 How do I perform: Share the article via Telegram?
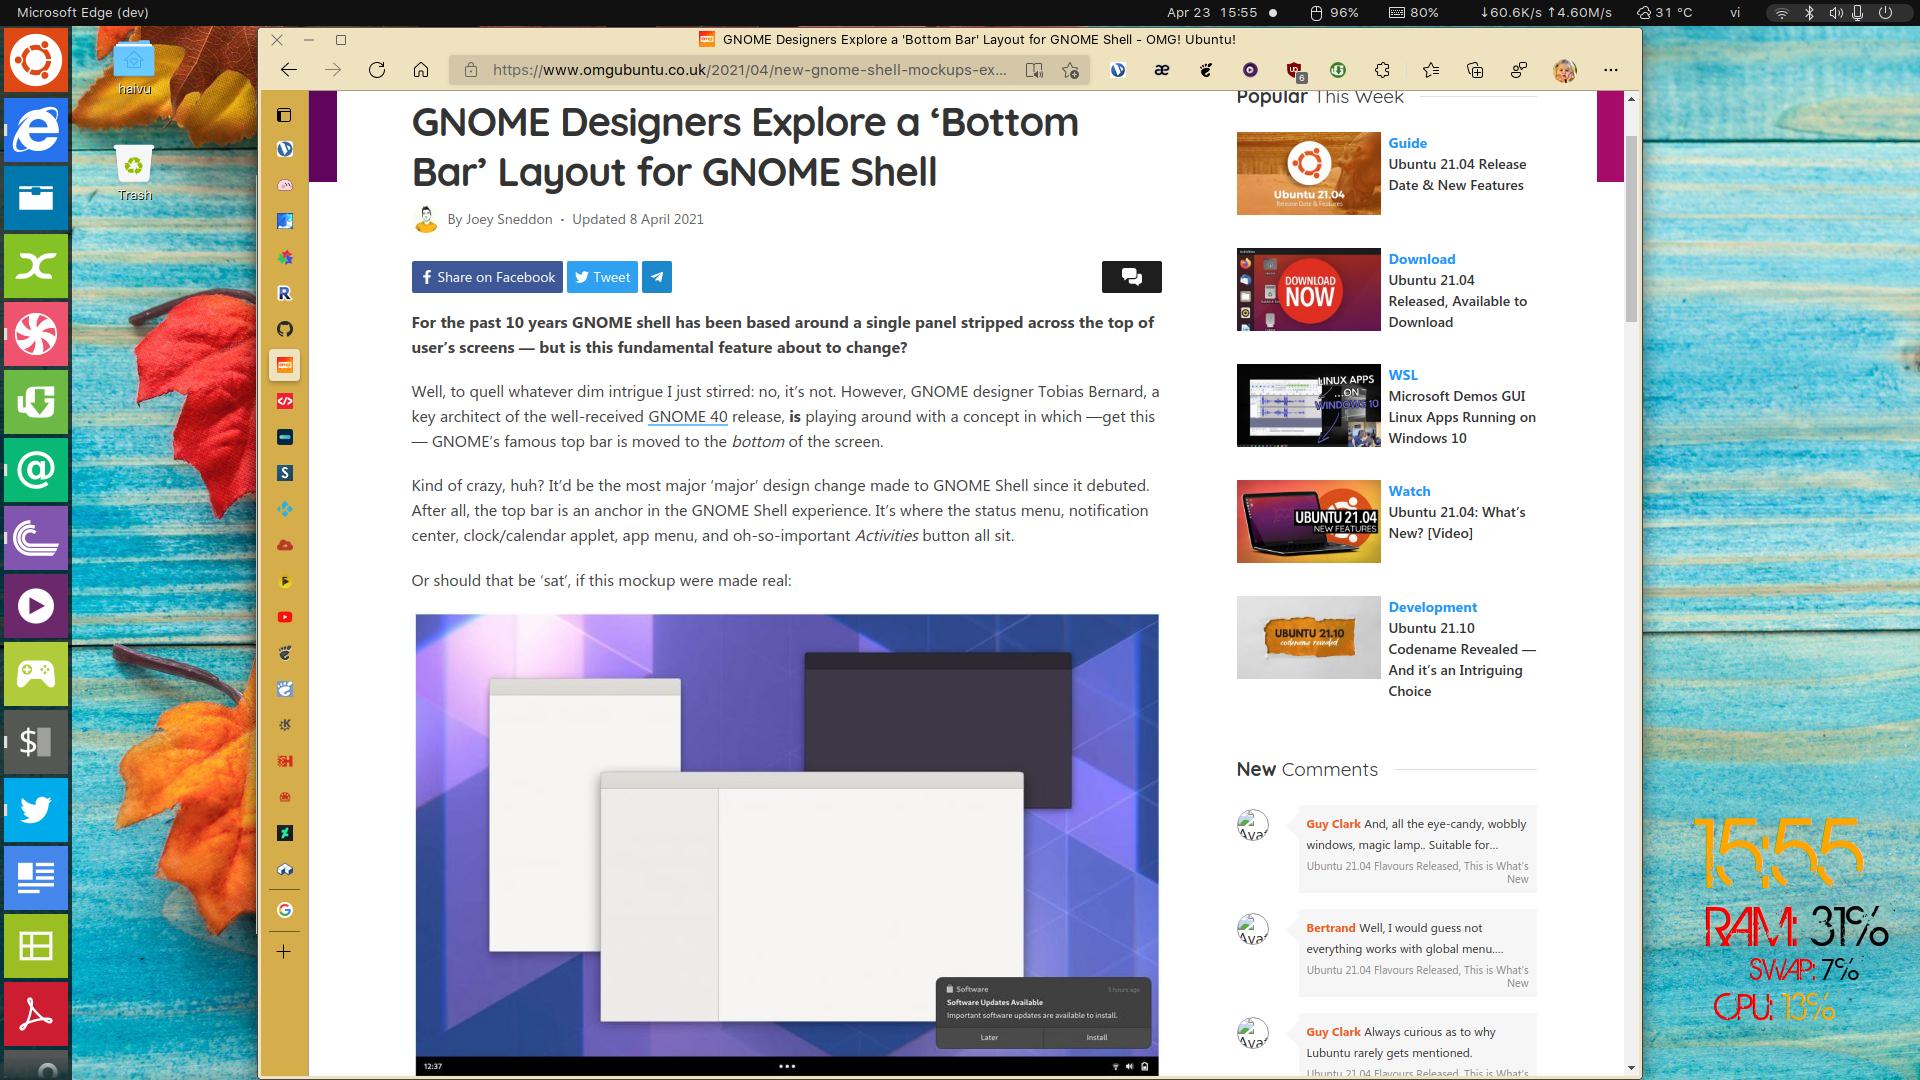[657, 277]
